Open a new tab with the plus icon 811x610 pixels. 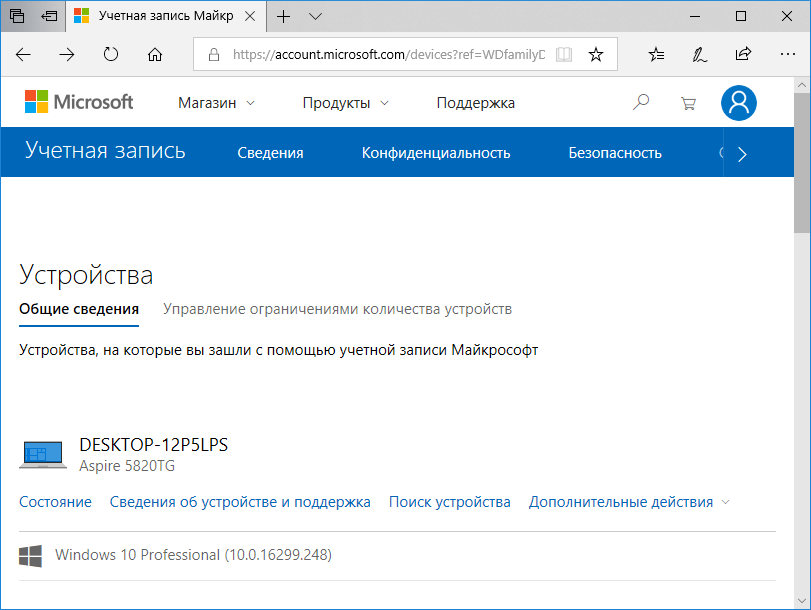(x=283, y=17)
